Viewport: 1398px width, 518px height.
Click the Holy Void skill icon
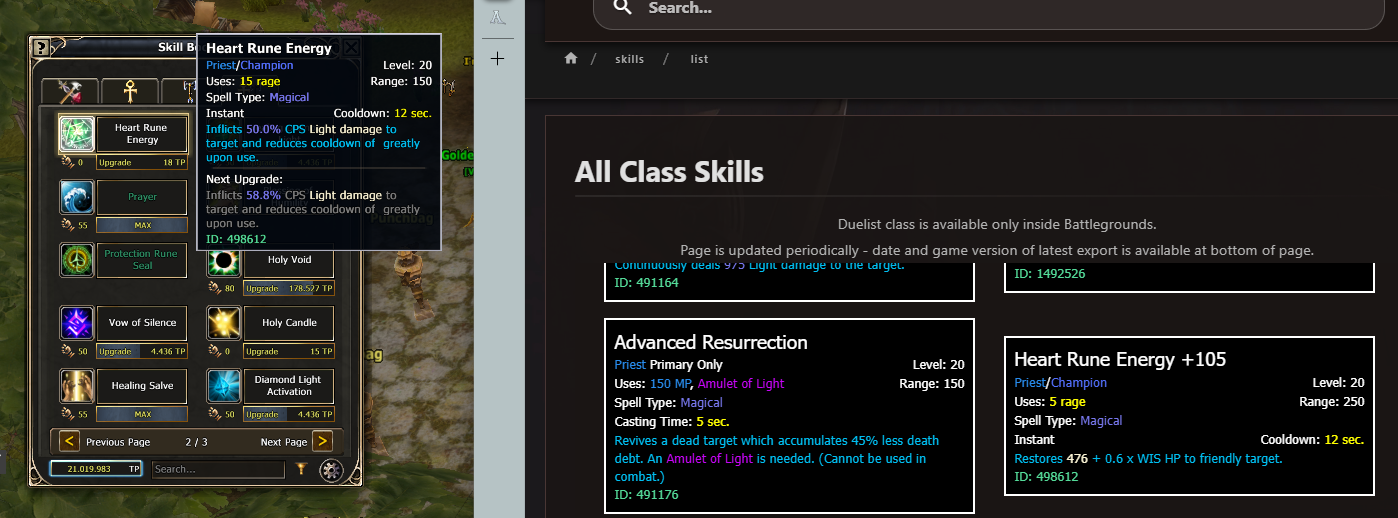(x=224, y=260)
